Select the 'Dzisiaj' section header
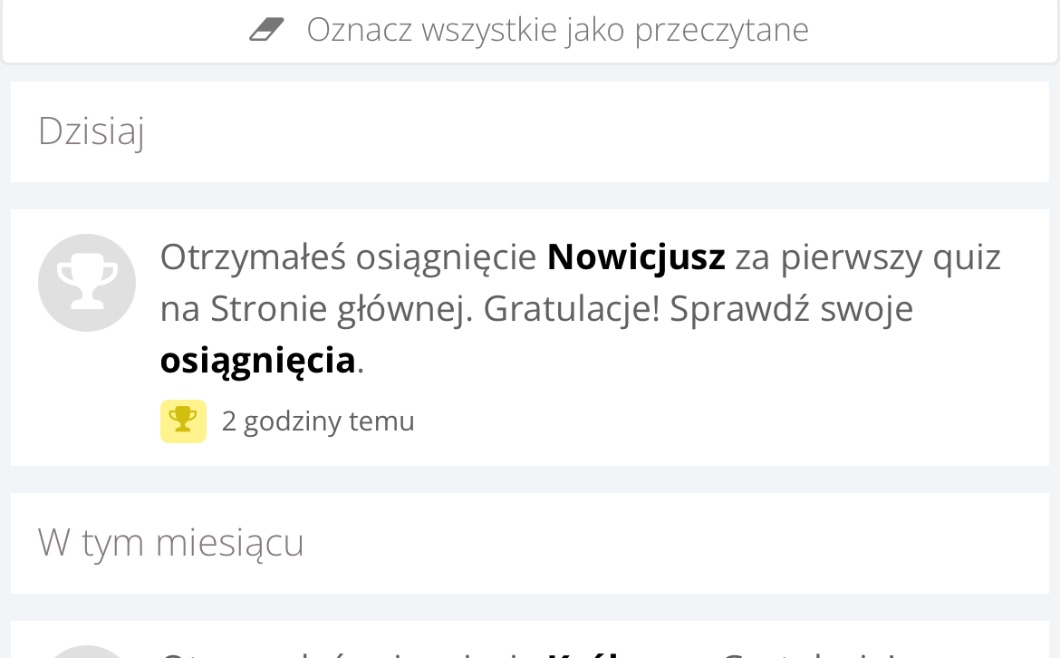This screenshot has height=658, width=1060. (91, 131)
